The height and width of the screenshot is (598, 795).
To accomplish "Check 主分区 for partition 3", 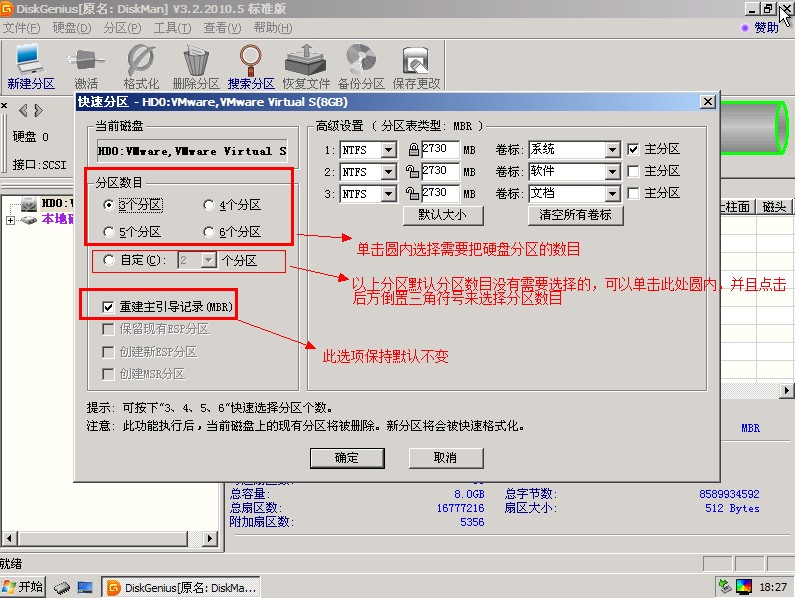I will pos(633,193).
